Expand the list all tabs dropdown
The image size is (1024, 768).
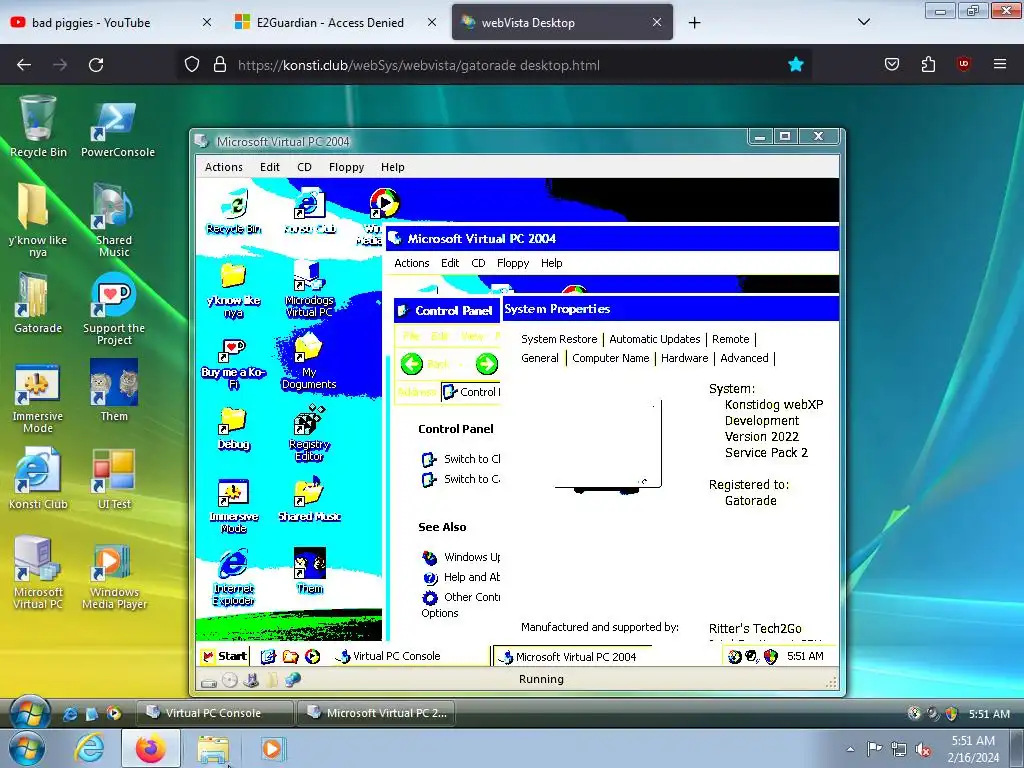863,22
